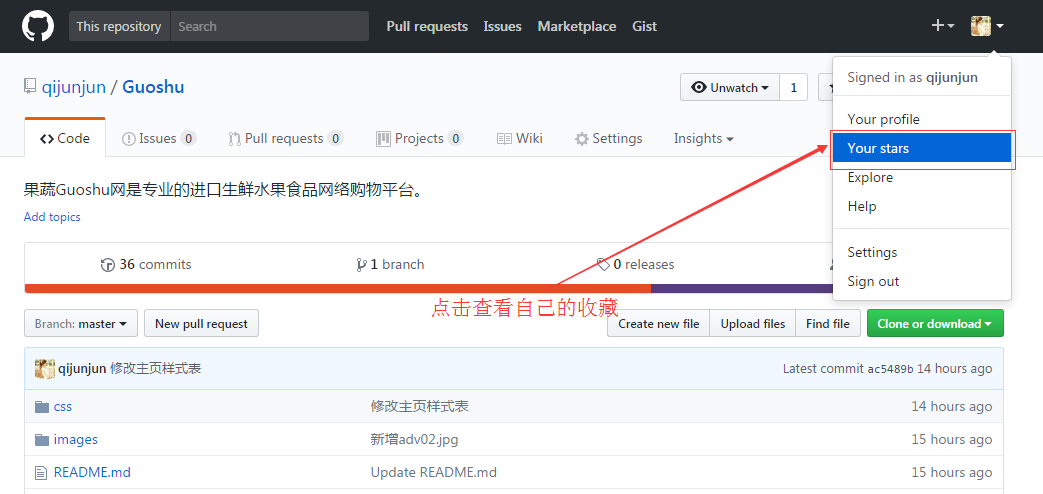Image resolution: width=1043 pixels, height=494 pixels.
Task: View the 0 releases link
Action: 635,265
